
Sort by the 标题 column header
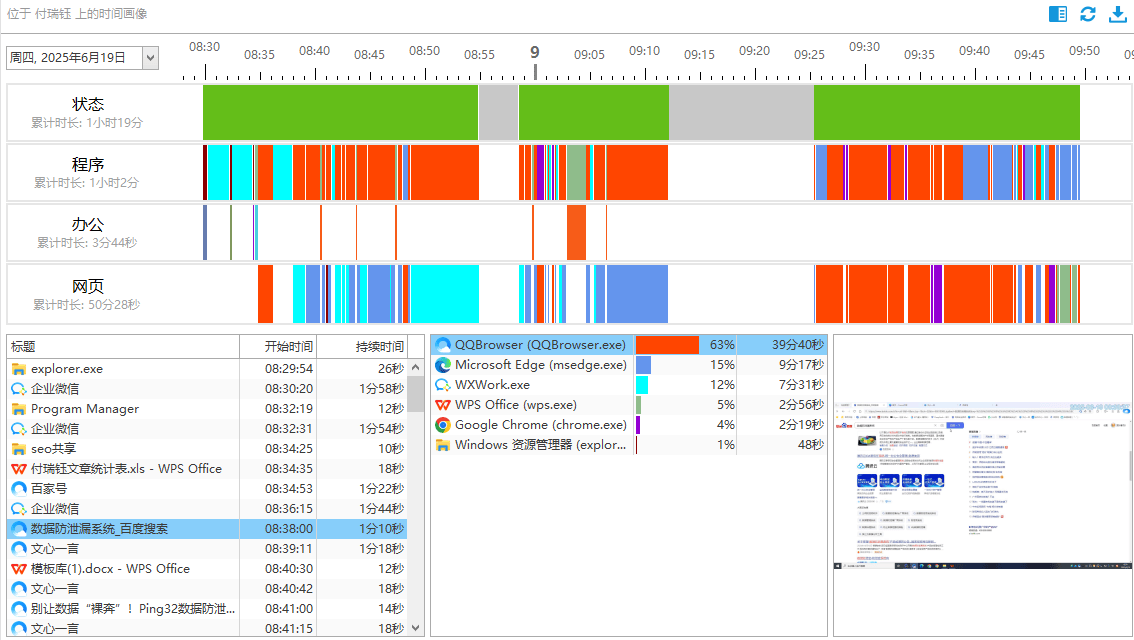coord(123,347)
